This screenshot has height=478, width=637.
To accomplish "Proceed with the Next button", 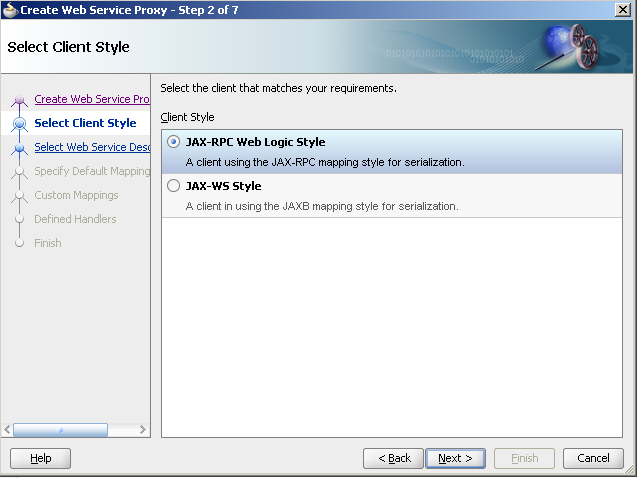I will tap(455, 458).
